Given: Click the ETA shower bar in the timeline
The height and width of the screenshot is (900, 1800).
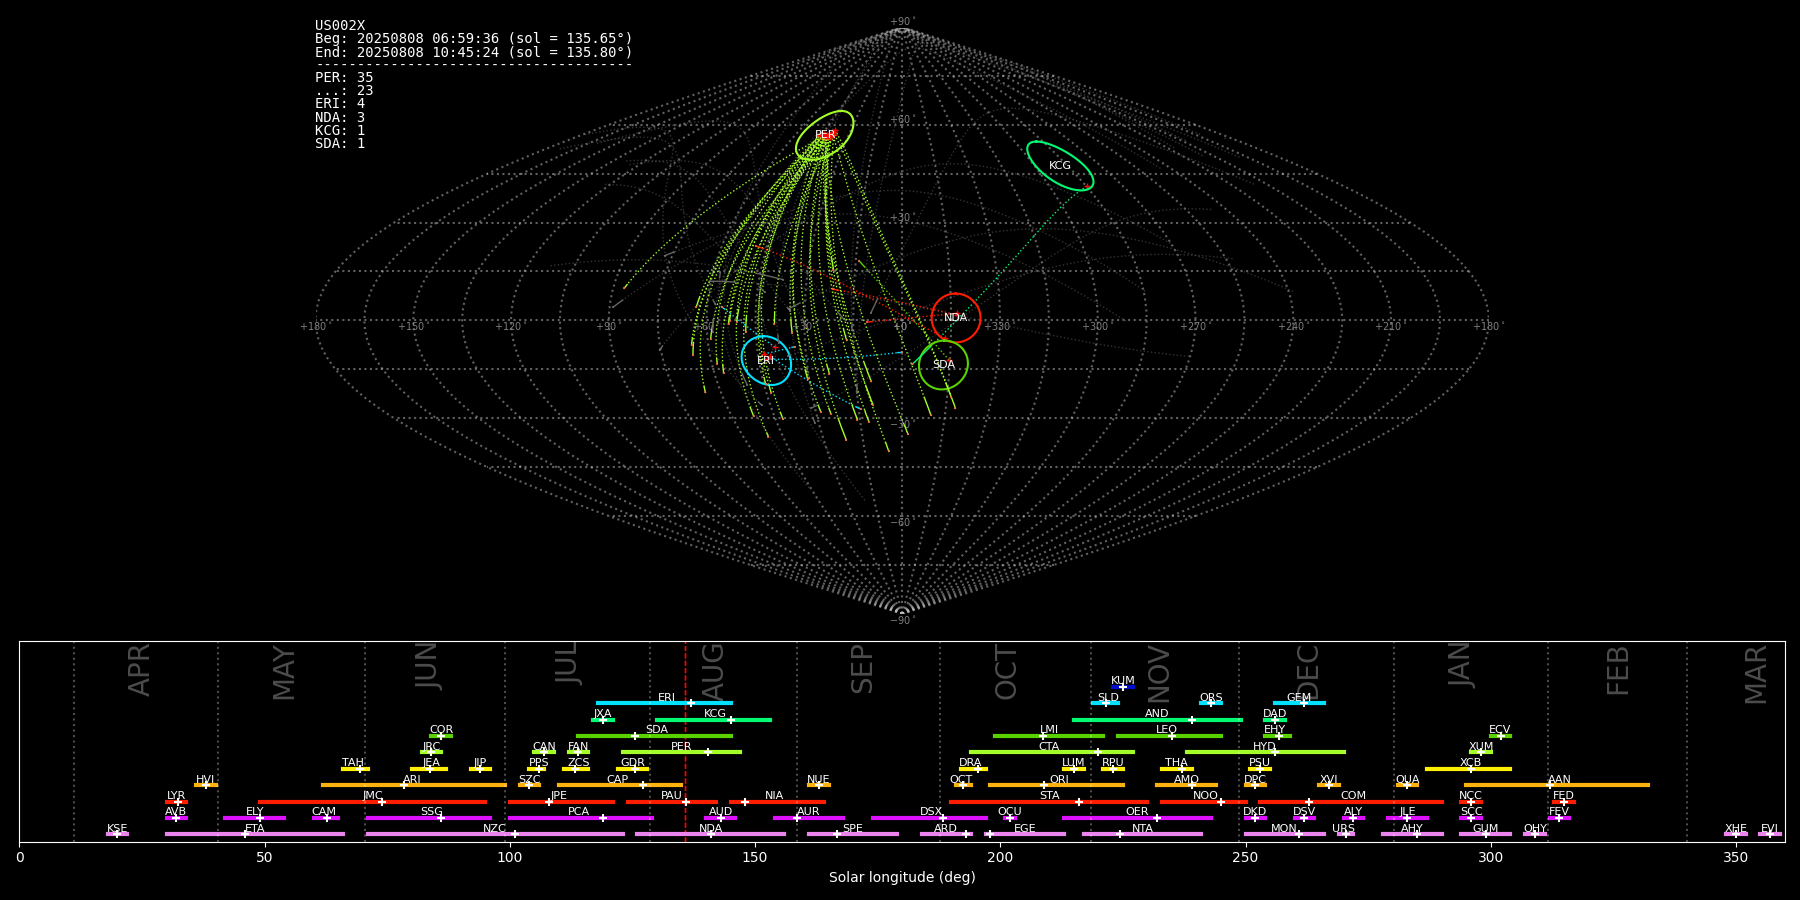Looking at the screenshot, I should coord(255,834).
